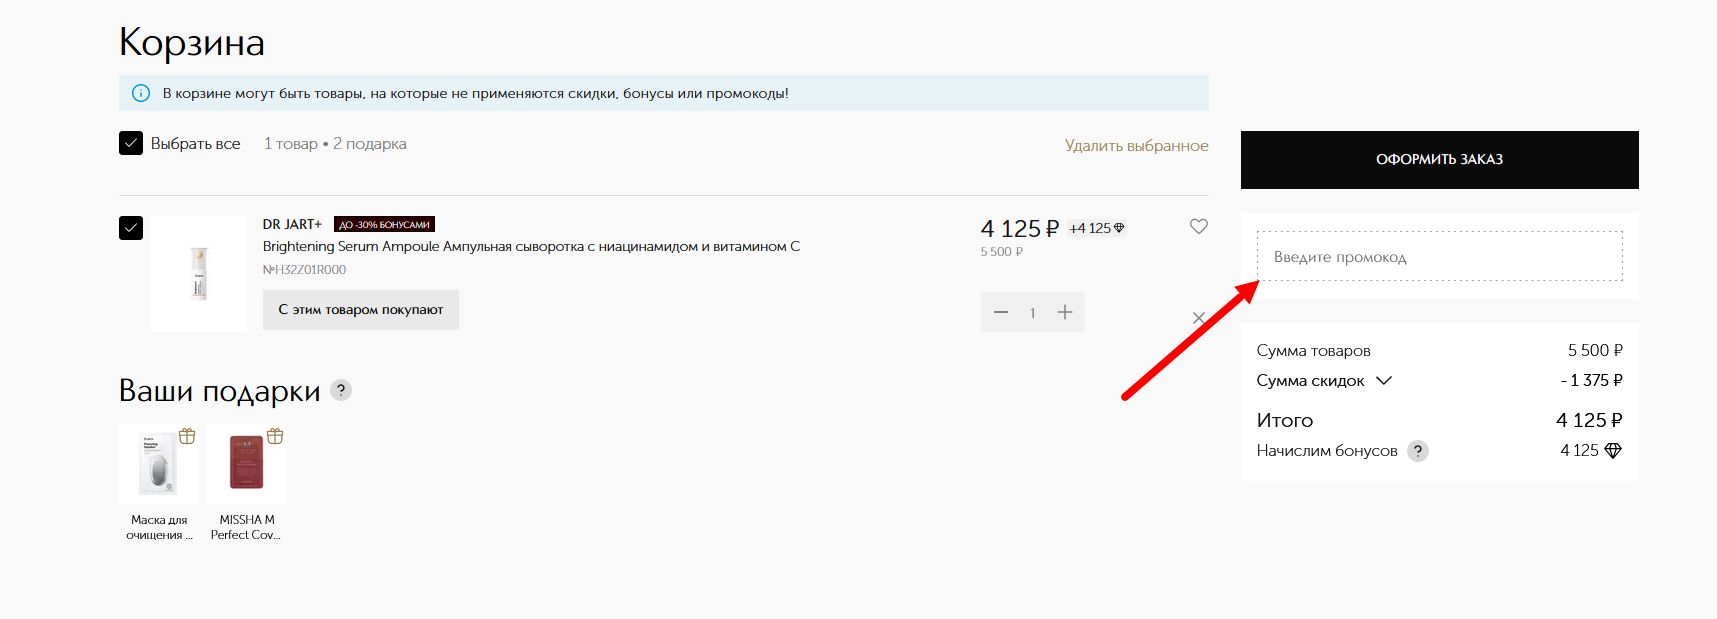Click the MISSHA M Perfect Cov... gift caption
1717x619 pixels.
pos(246,527)
